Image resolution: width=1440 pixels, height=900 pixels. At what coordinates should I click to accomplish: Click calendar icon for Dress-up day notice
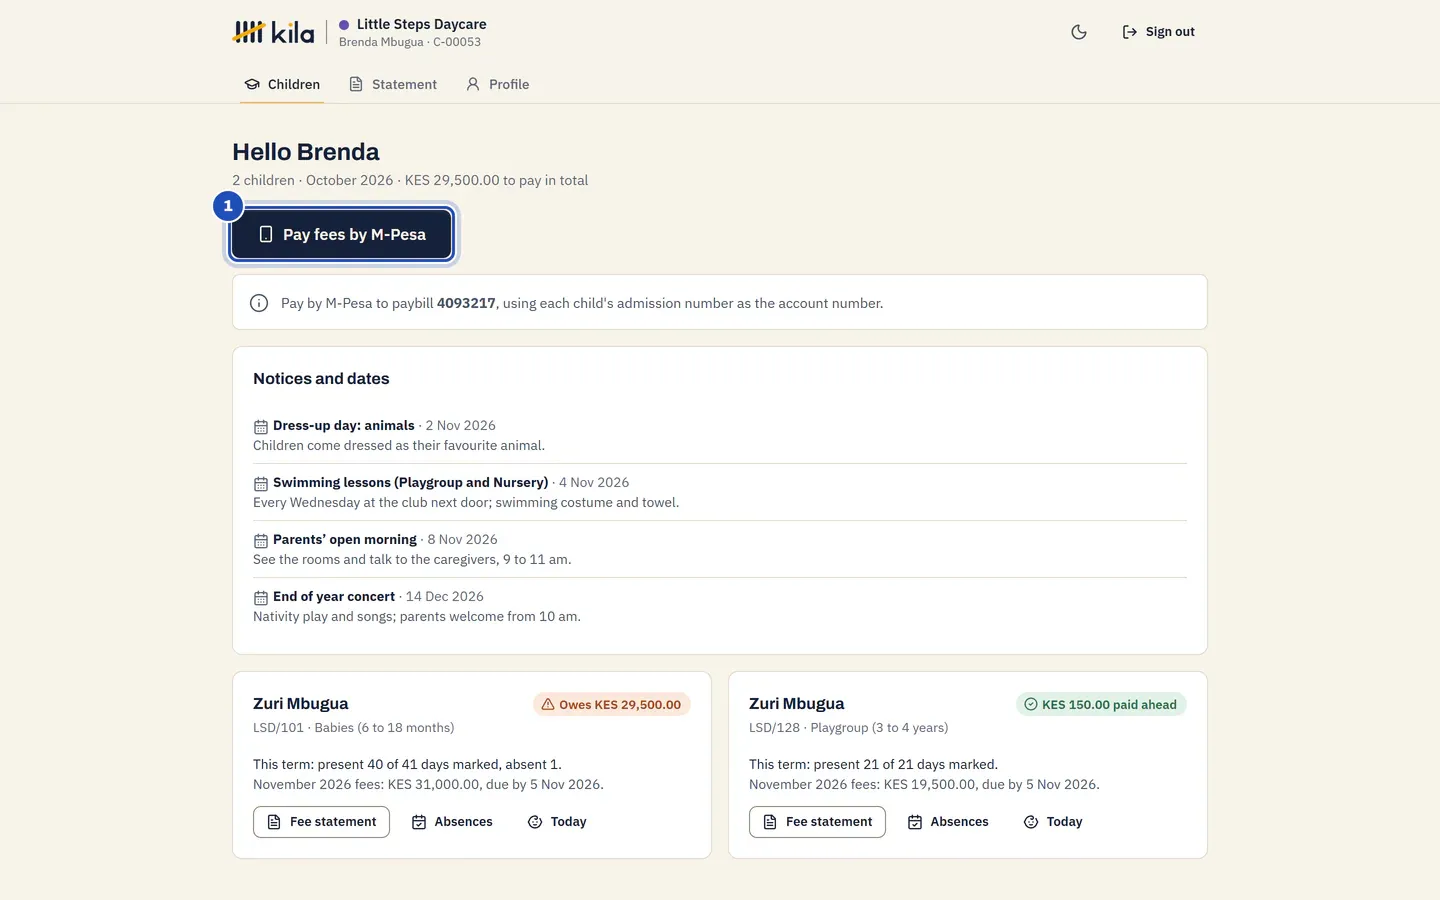tap(260, 426)
